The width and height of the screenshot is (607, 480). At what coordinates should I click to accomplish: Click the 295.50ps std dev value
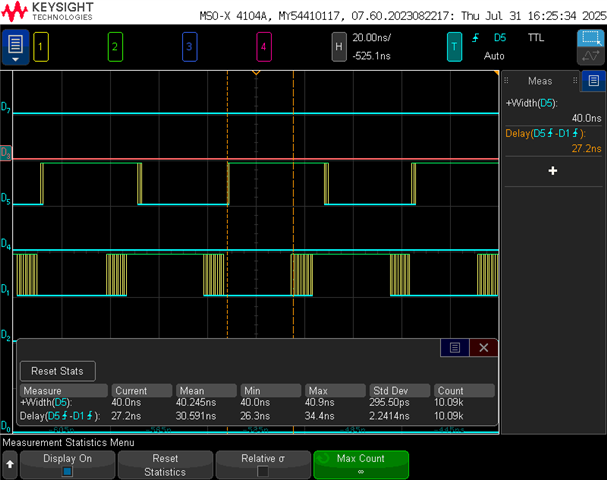pos(389,403)
